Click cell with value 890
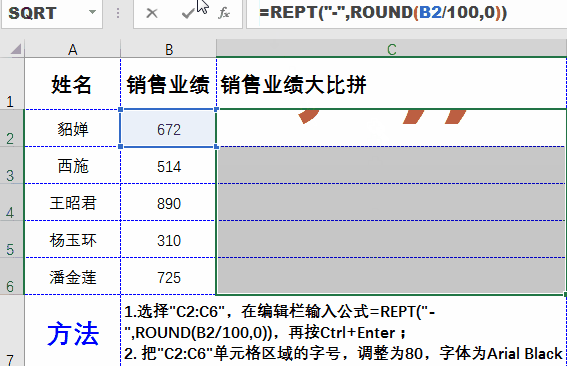 click(169, 203)
